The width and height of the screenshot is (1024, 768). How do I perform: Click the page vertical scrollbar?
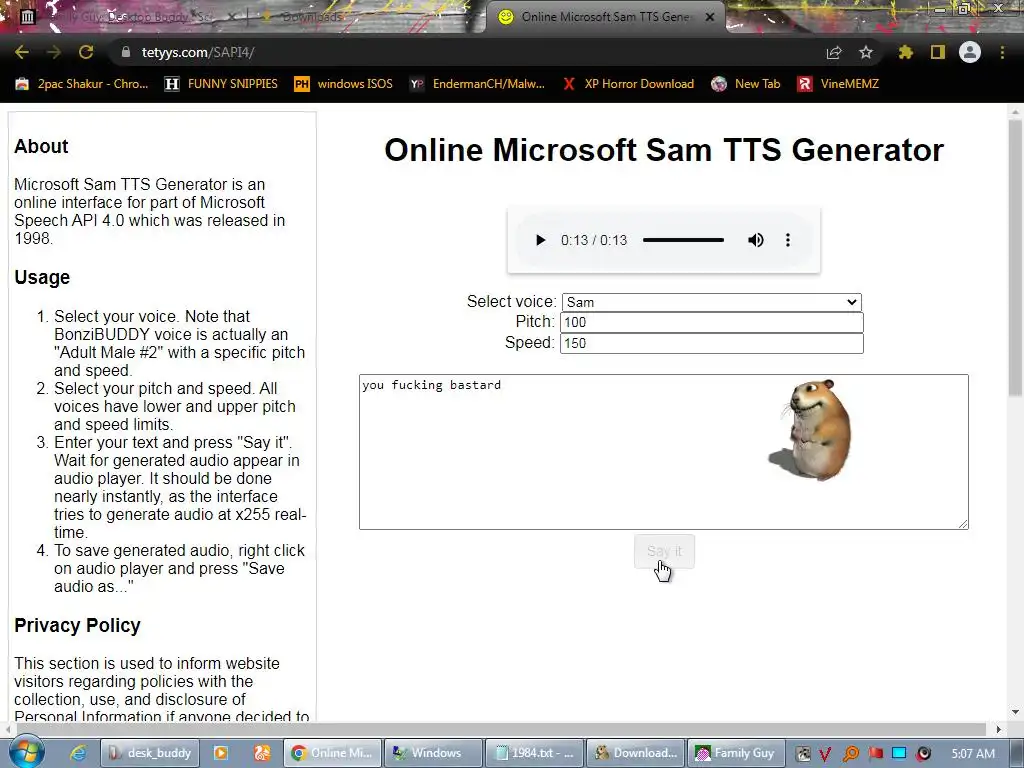[x=1016, y=258]
